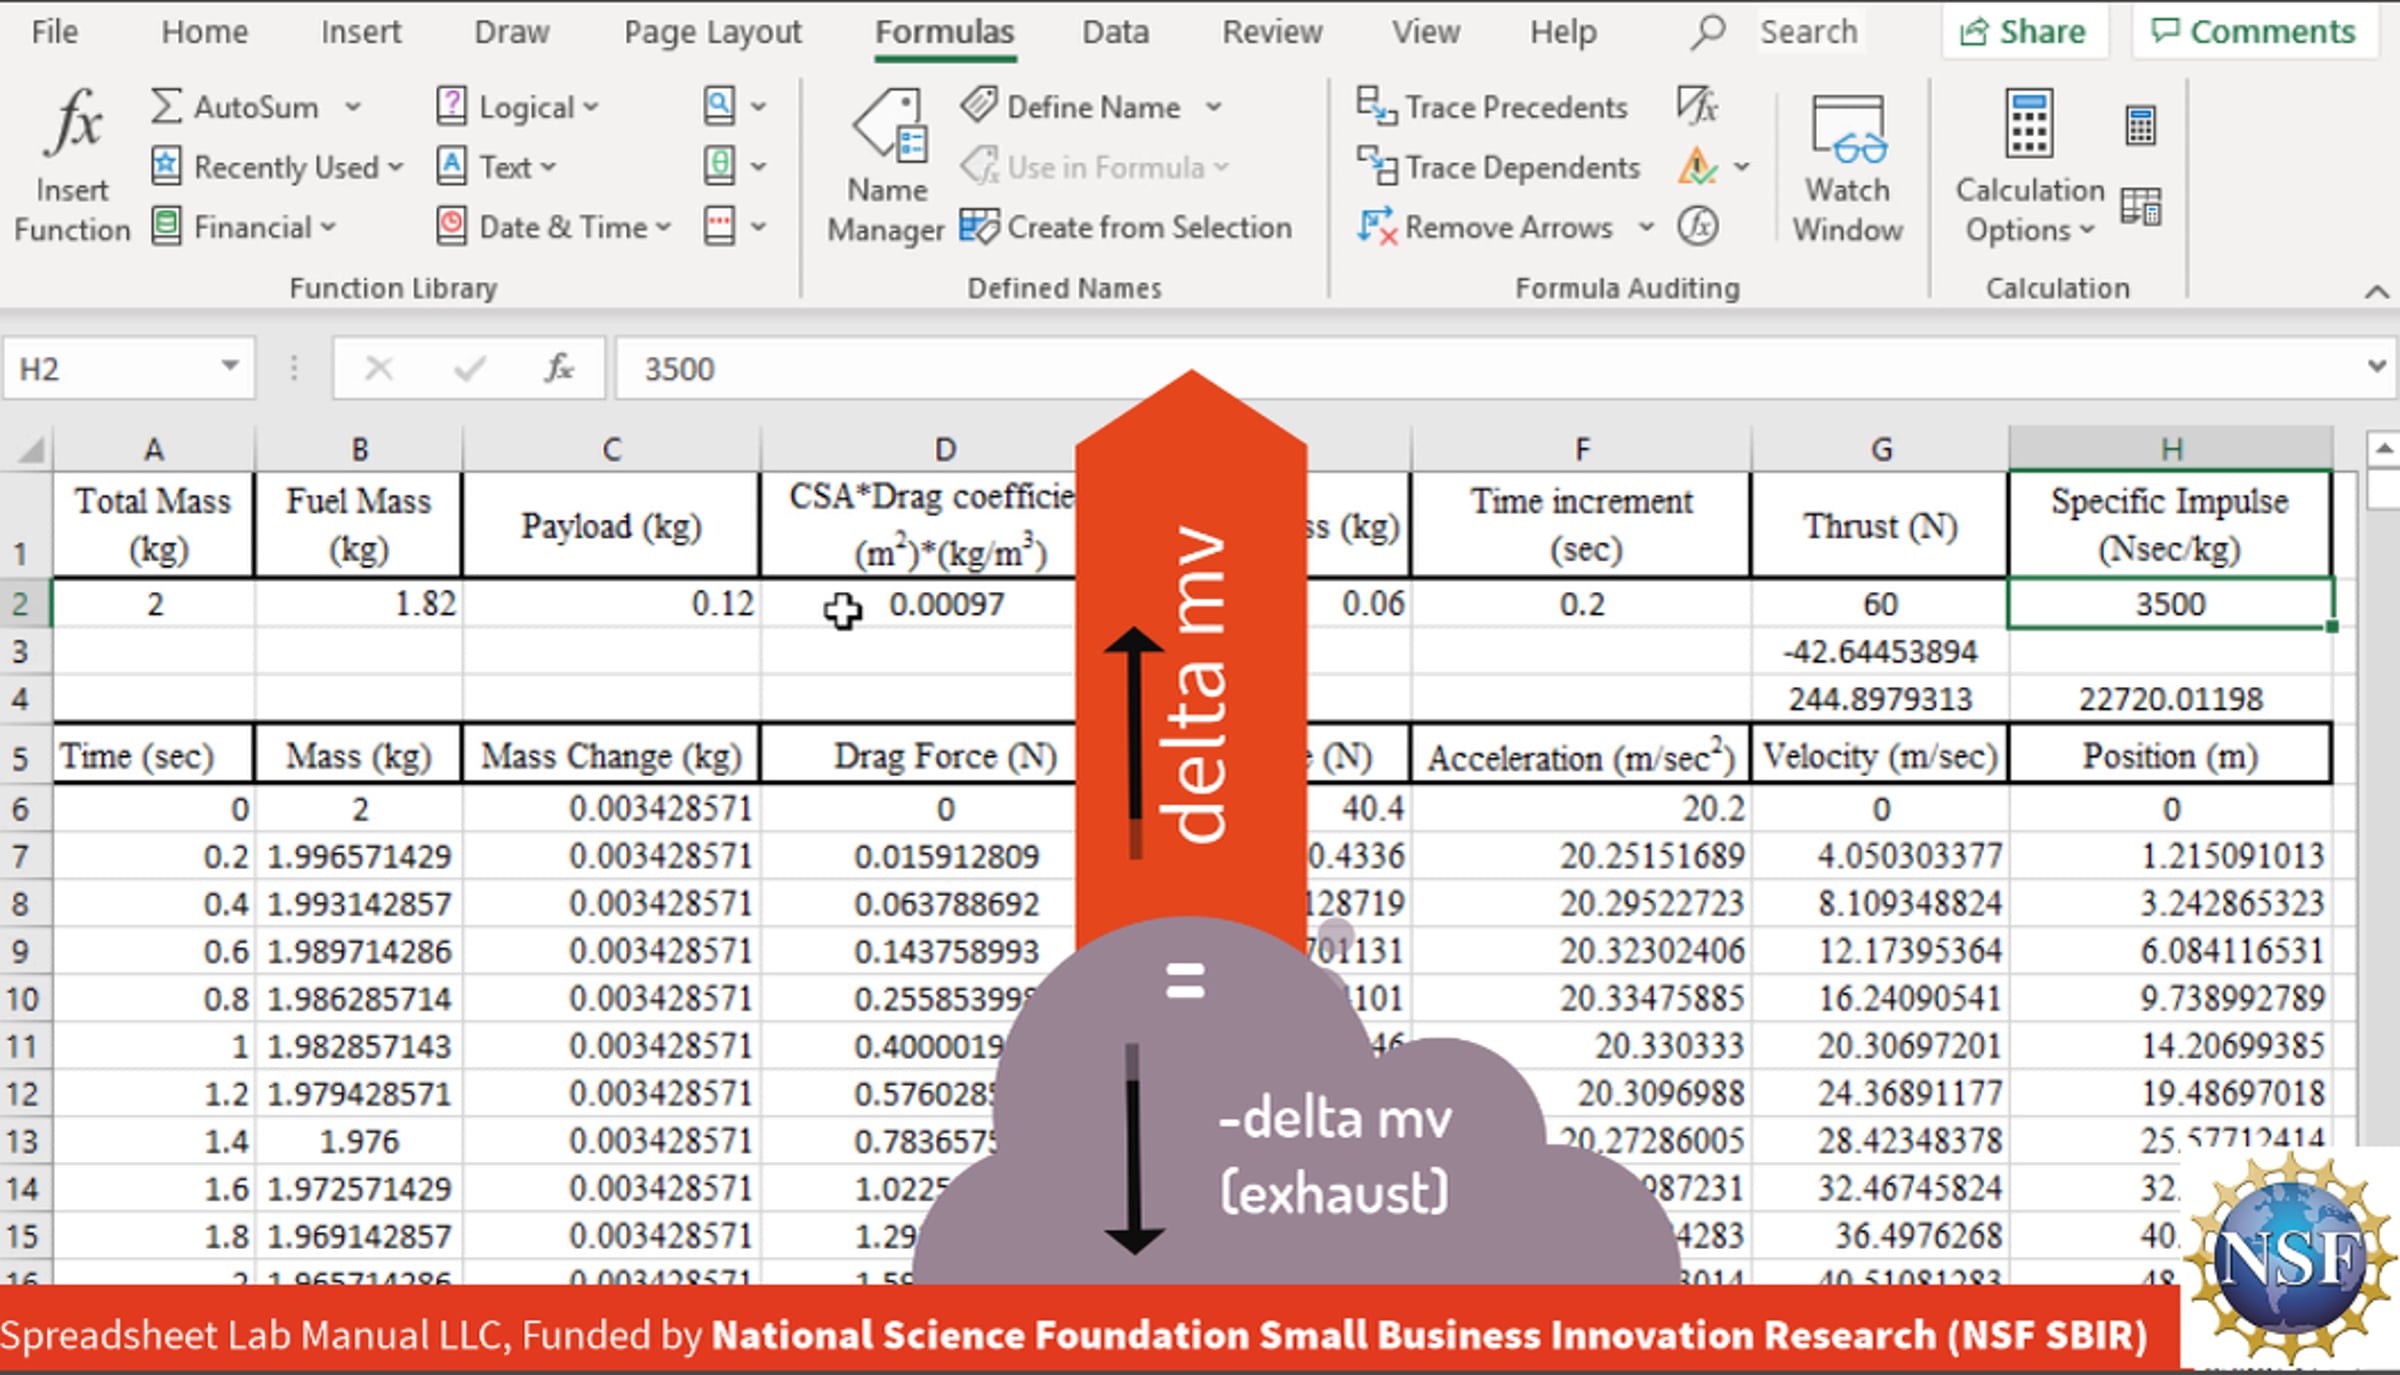Expand the AutoSum dropdown arrow
Image resolution: width=2400 pixels, height=1375 pixels.
[353, 106]
